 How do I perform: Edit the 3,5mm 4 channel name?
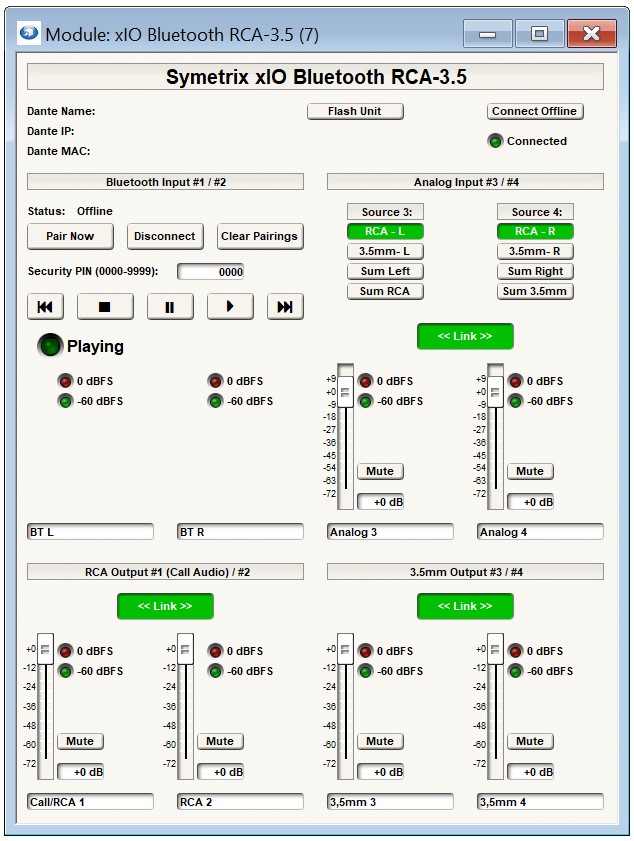[540, 802]
